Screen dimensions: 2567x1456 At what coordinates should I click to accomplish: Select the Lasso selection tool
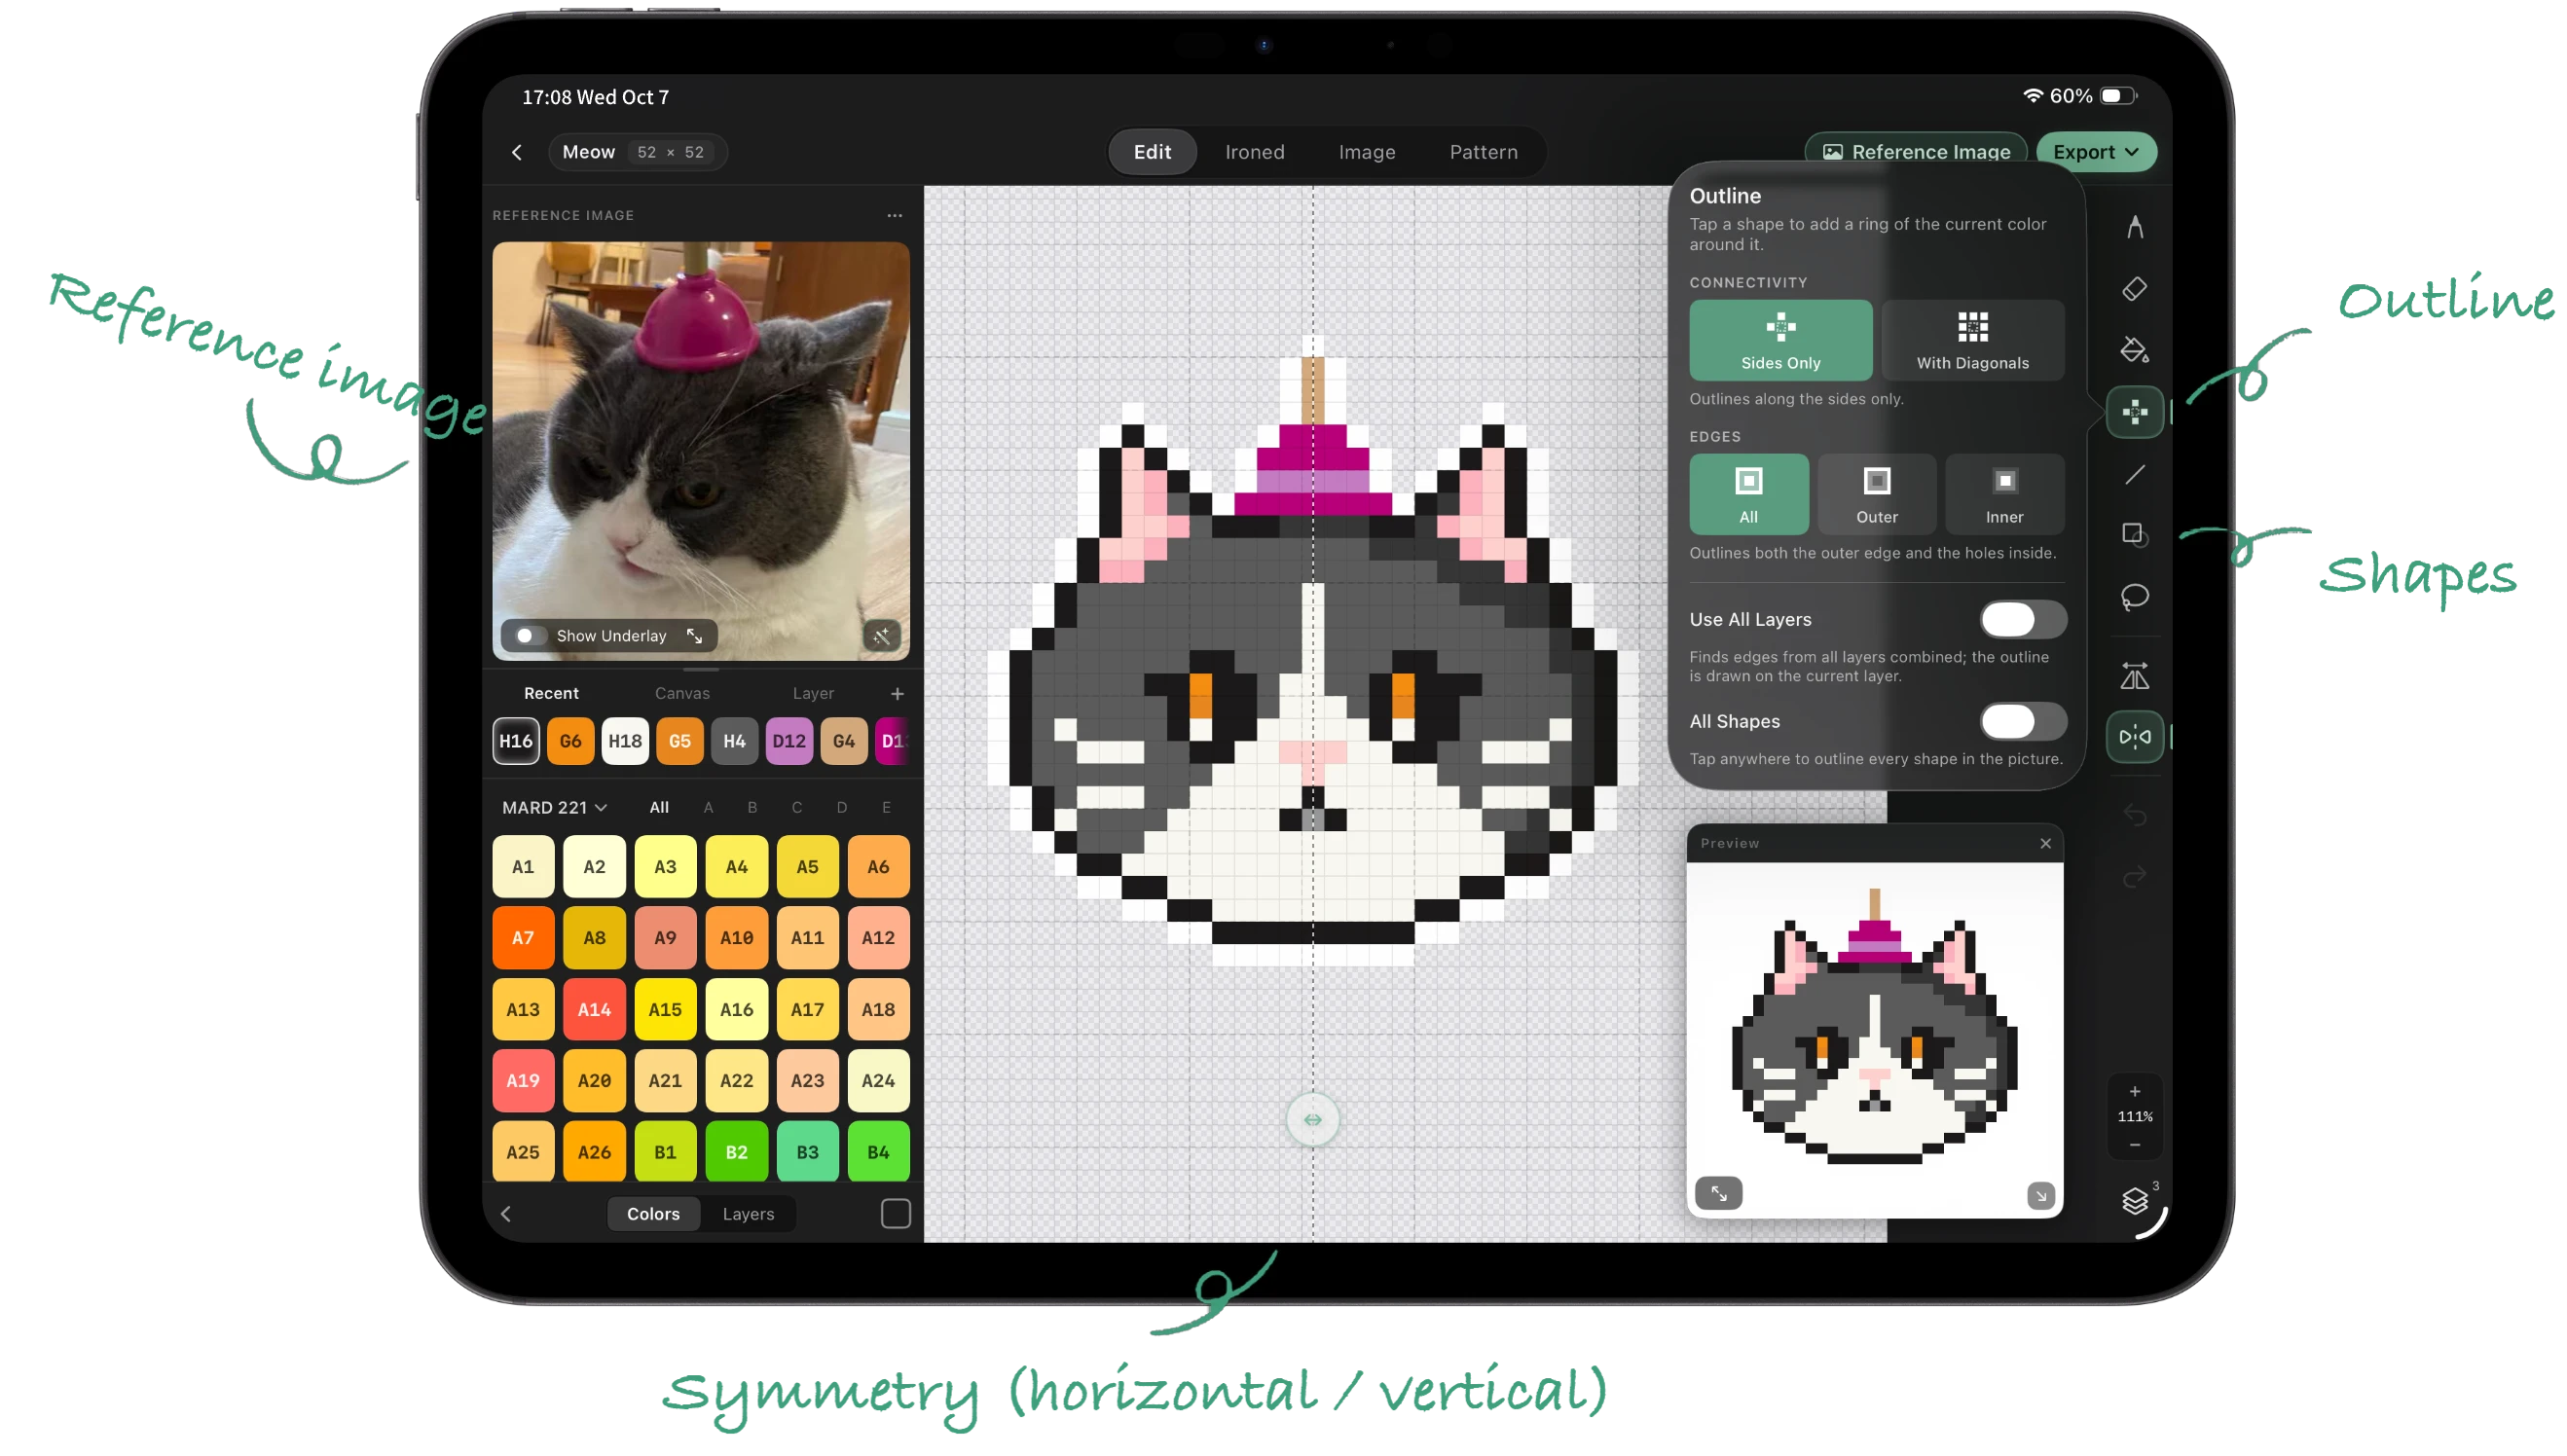(x=2134, y=597)
